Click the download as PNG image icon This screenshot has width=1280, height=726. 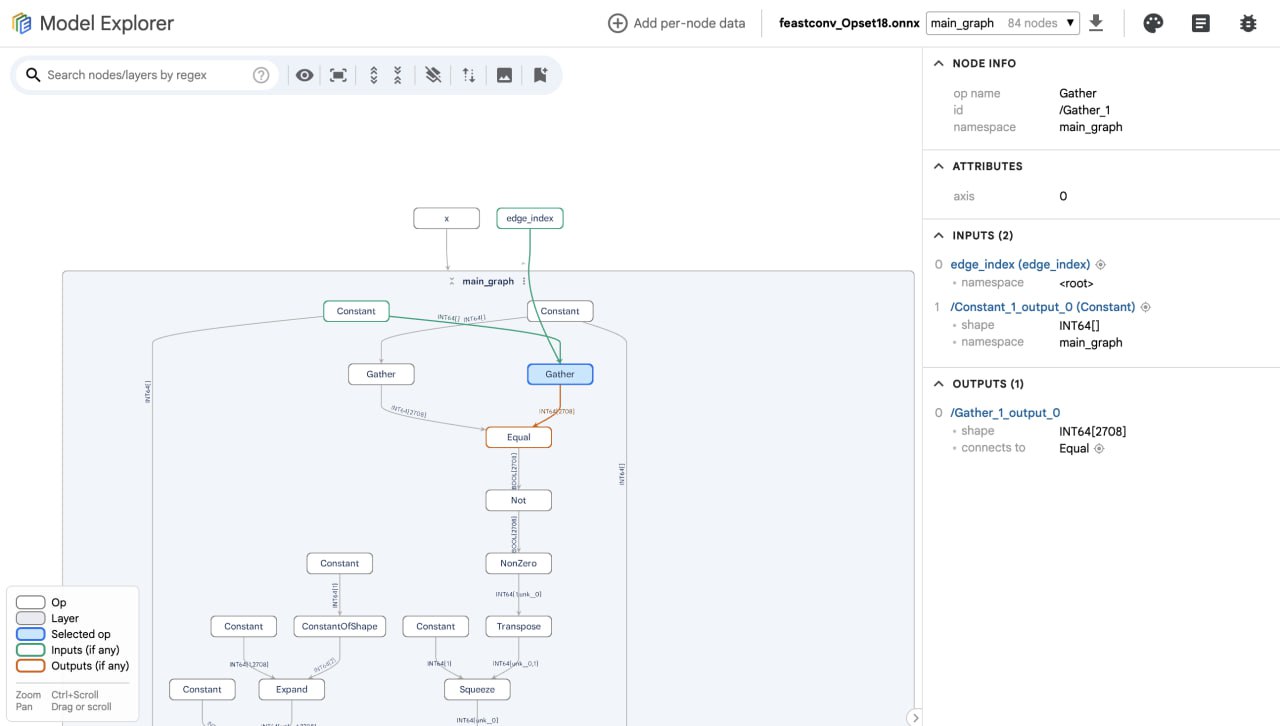click(504, 75)
